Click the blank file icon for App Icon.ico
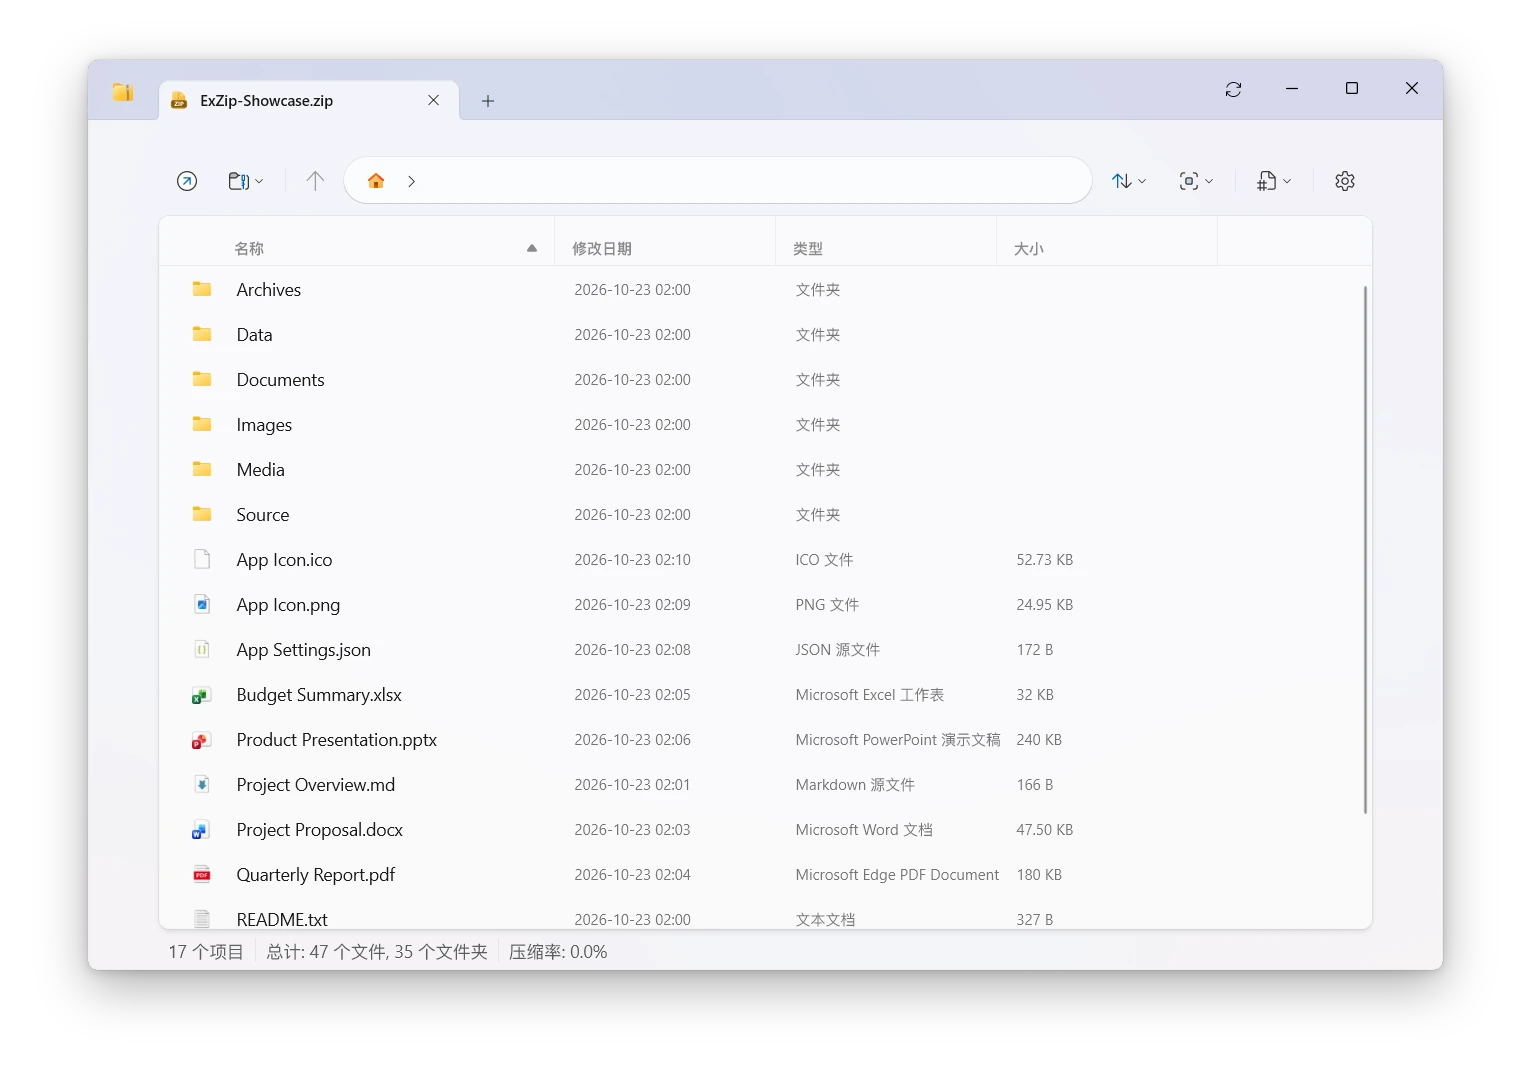The image size is (1531, 1086). pyautogui.click(x=202, y=559)
